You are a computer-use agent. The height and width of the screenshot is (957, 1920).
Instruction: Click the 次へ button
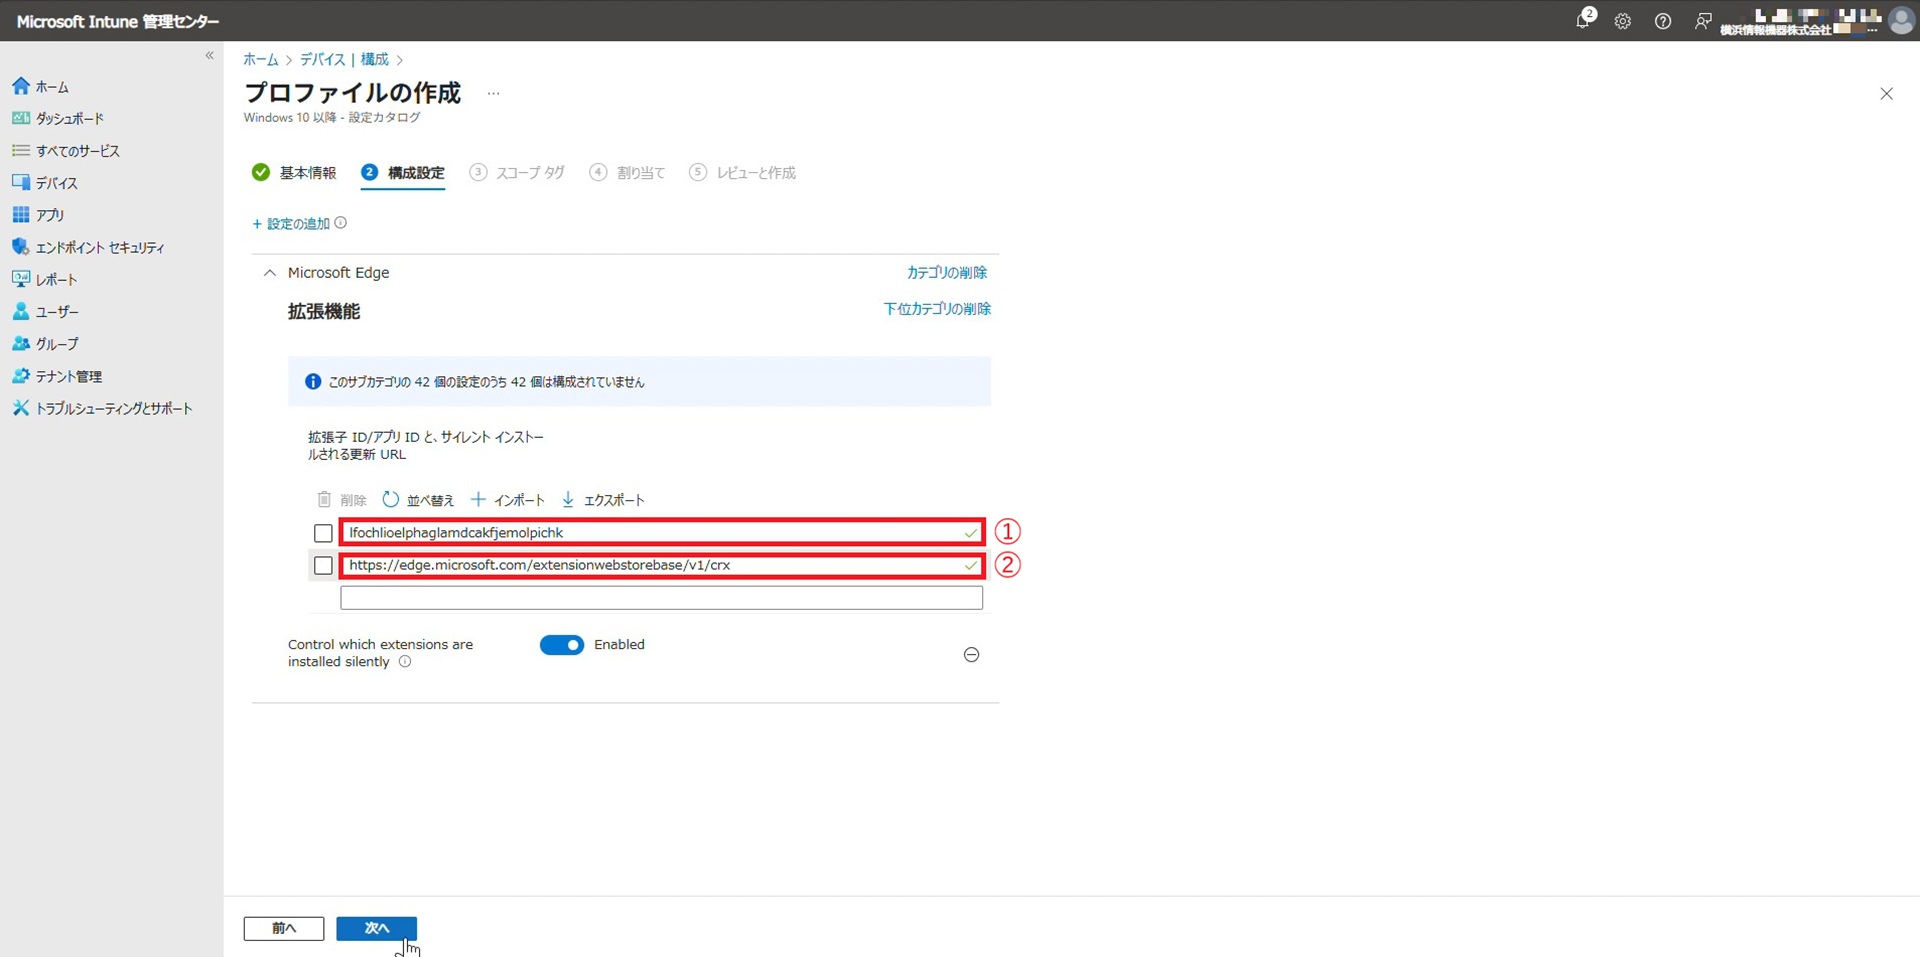[376, 928]
